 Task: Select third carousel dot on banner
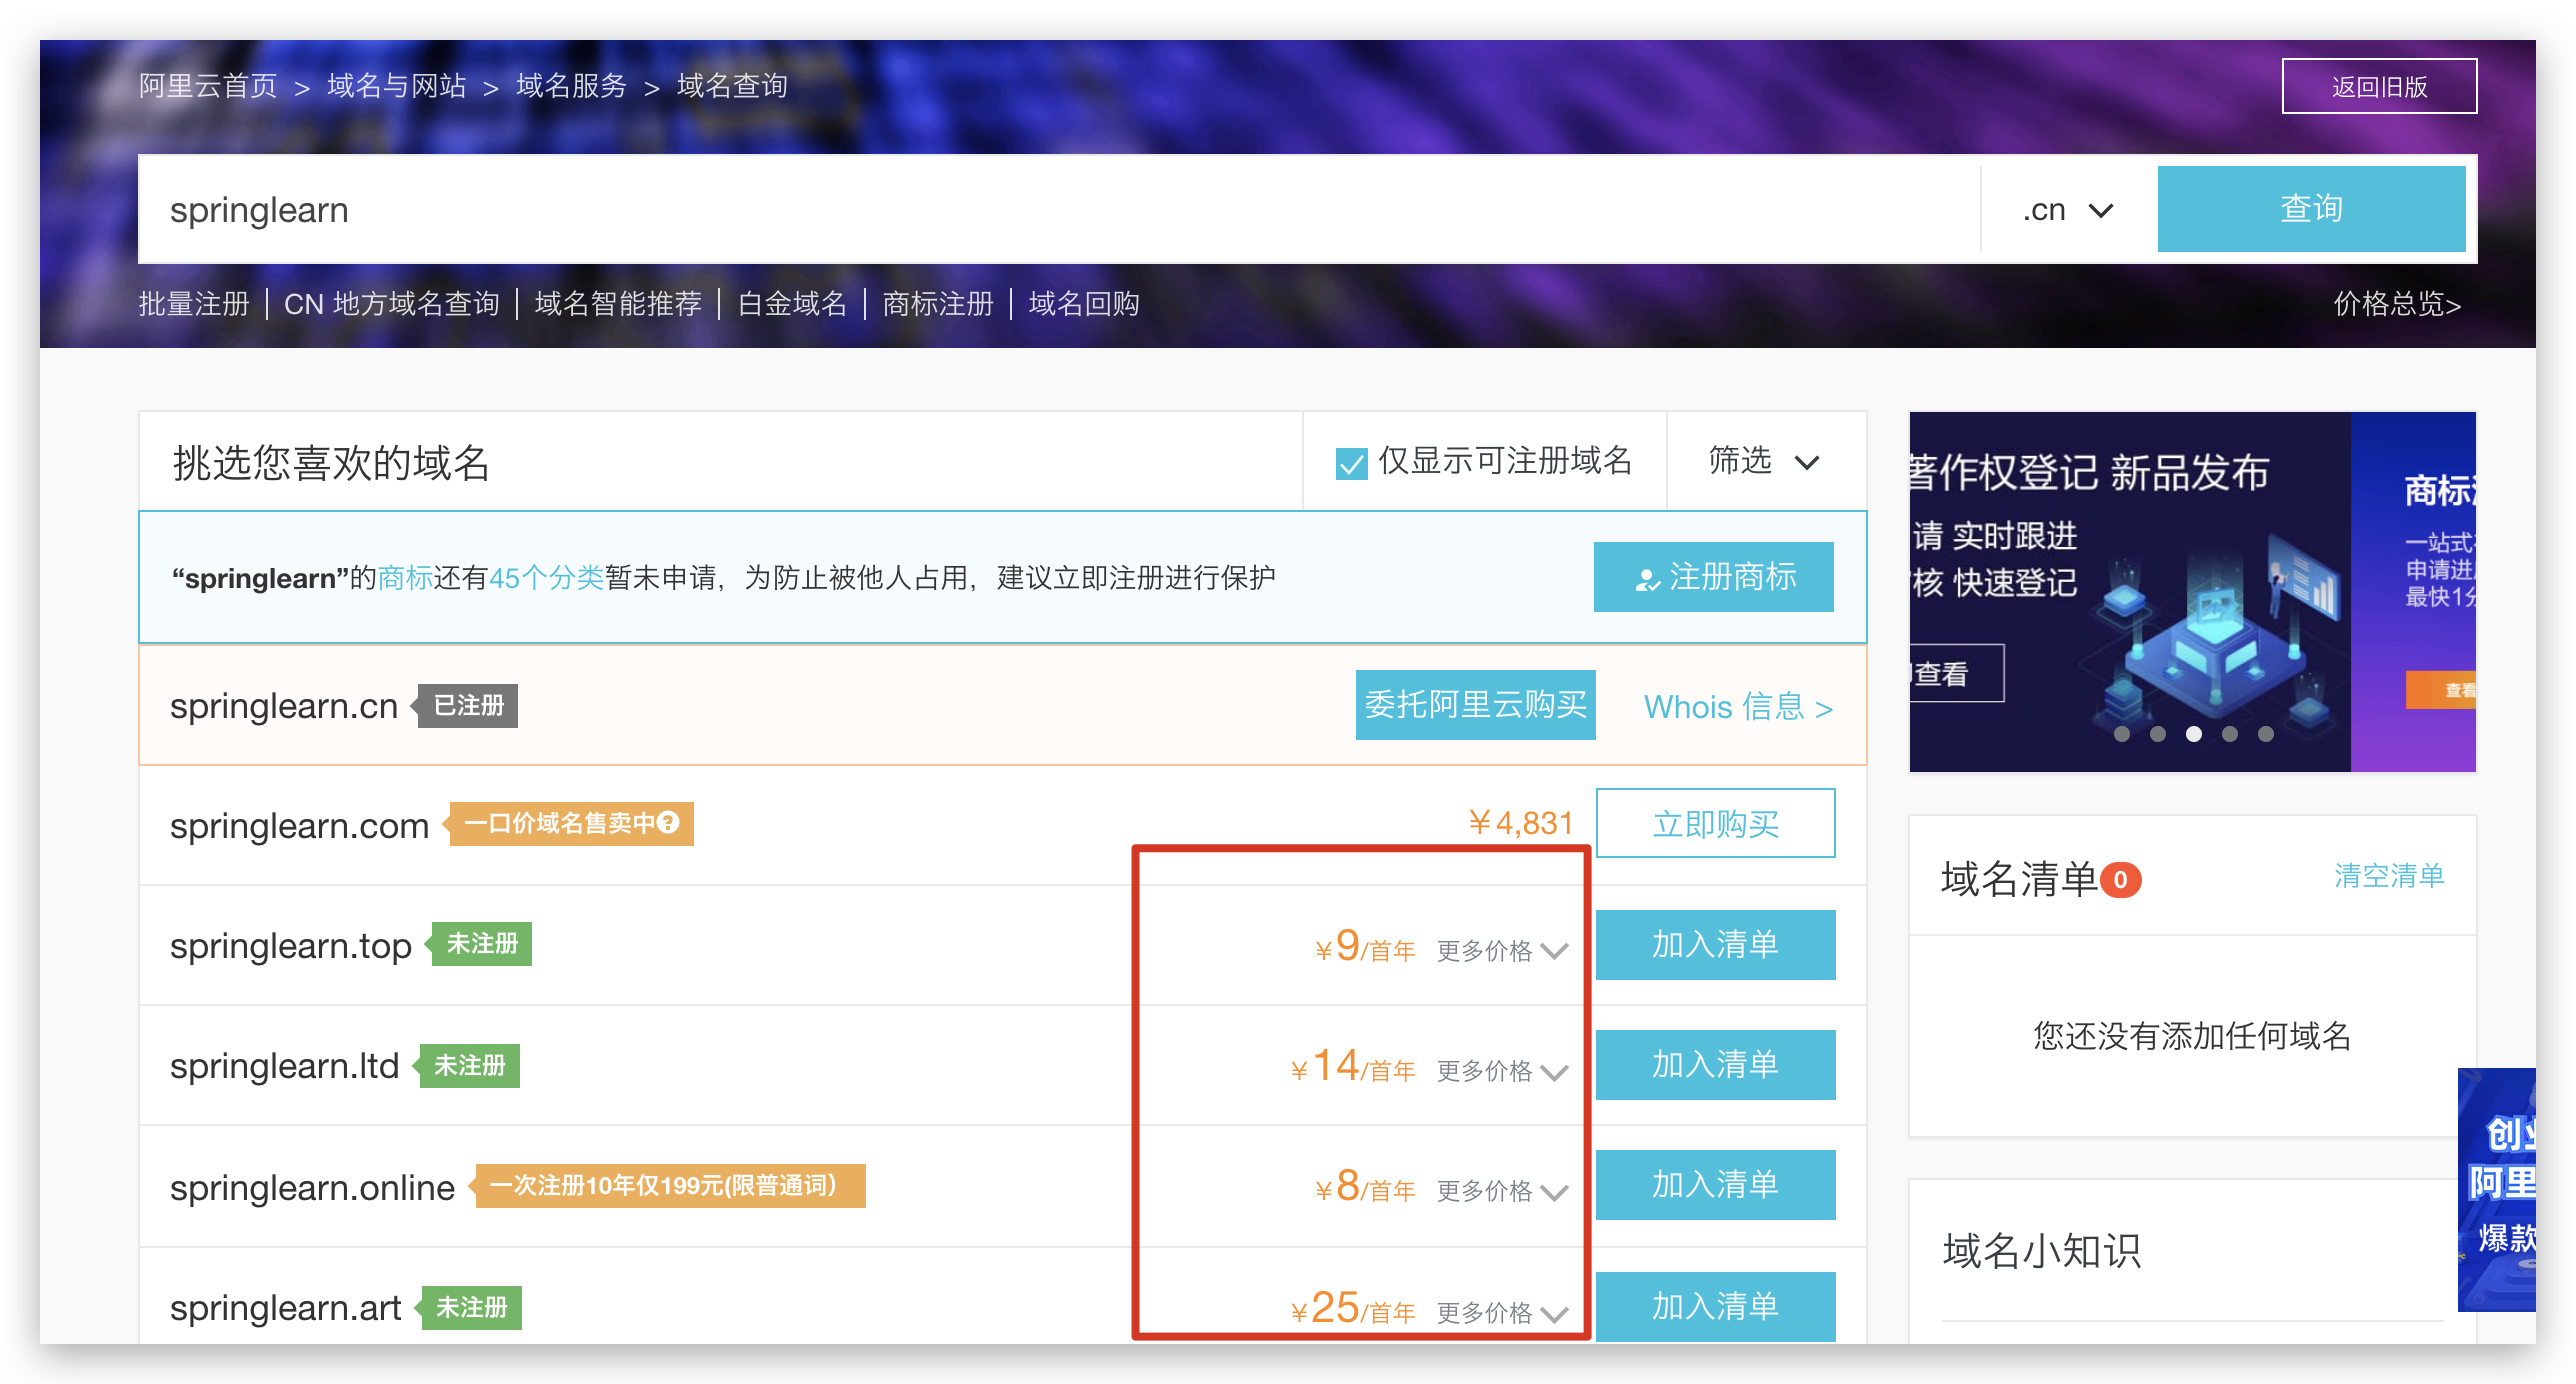(x=2194, y=734)
